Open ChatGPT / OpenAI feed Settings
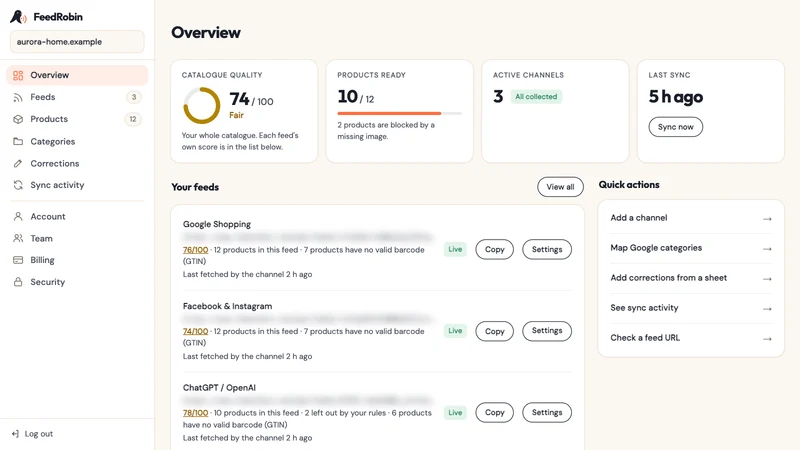The width and height of the screenshot is (800, 450). pyautogui.click(x=547, y=412)
